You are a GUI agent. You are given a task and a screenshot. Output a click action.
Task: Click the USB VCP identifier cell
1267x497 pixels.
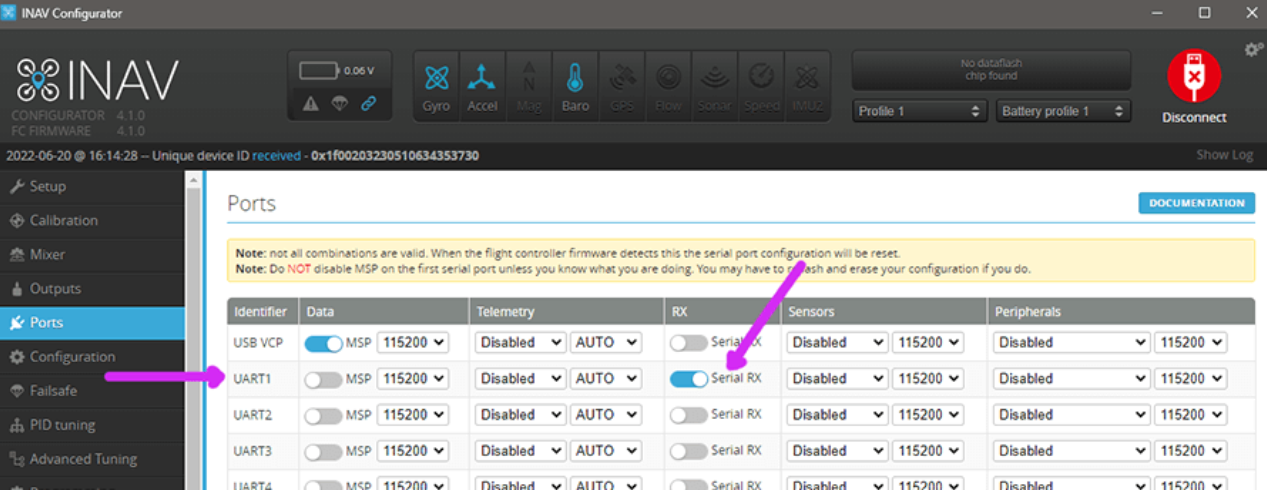(x=263, y=343)
